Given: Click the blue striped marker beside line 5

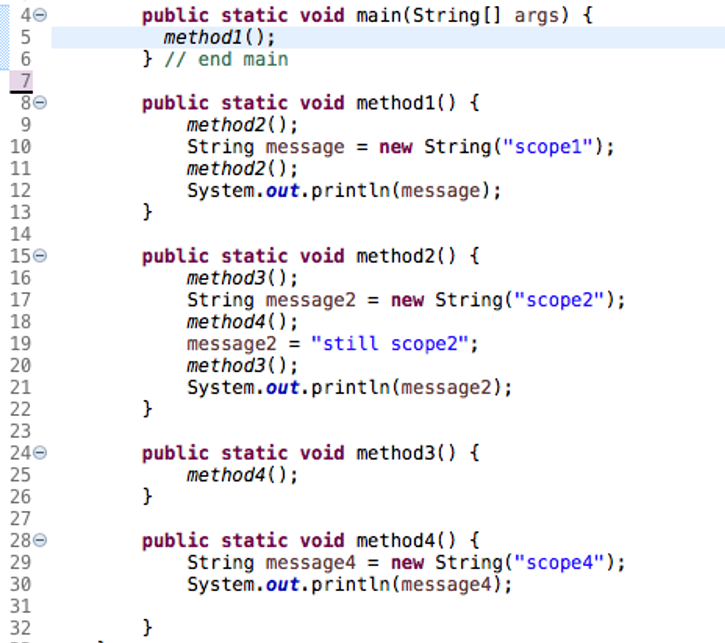Looking at the screenshot, I should [4, 38].
